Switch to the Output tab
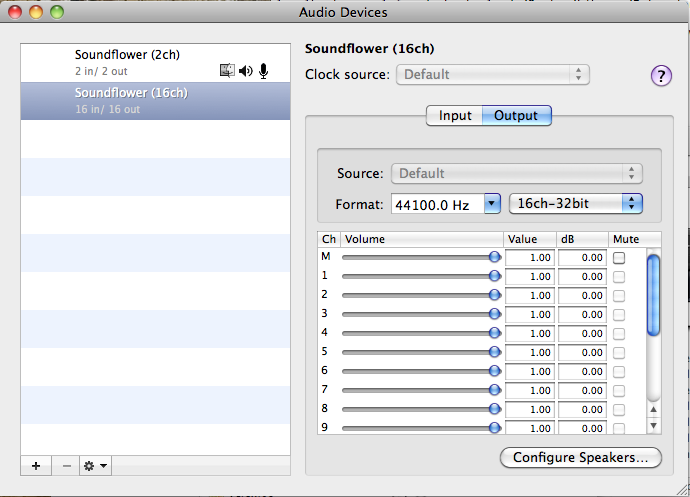 point(516,115)
